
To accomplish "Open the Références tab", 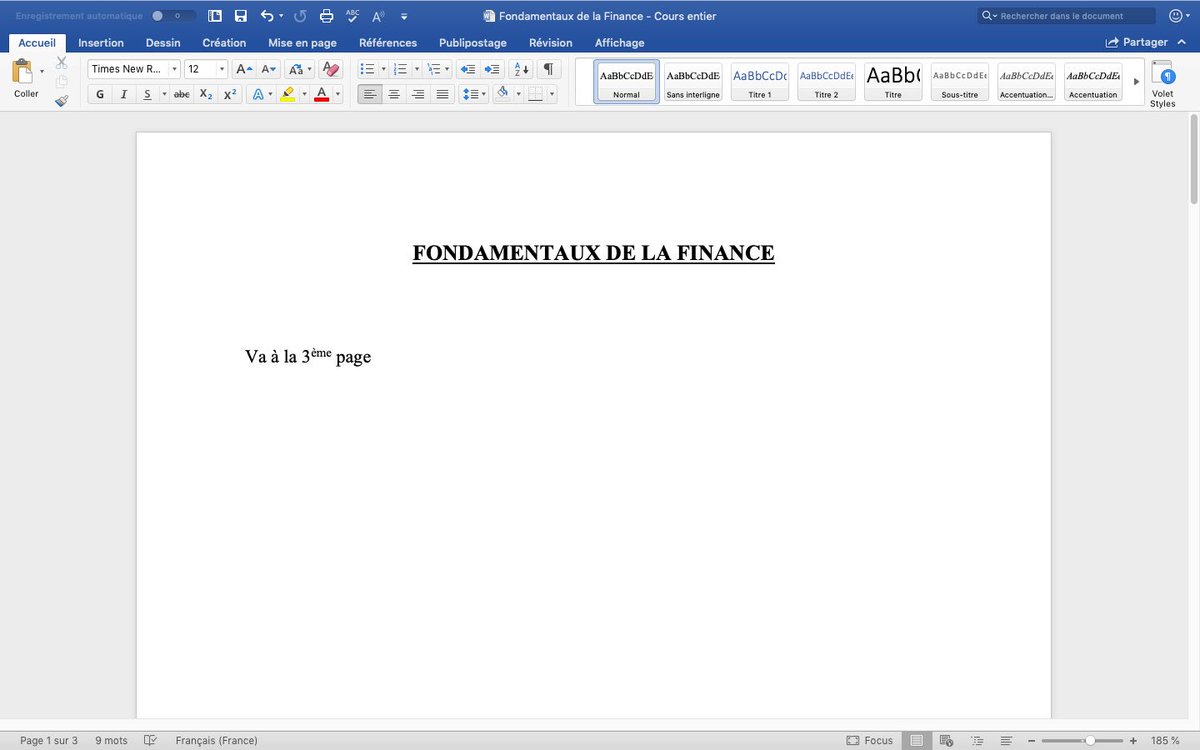I will (x=388, y=43).
